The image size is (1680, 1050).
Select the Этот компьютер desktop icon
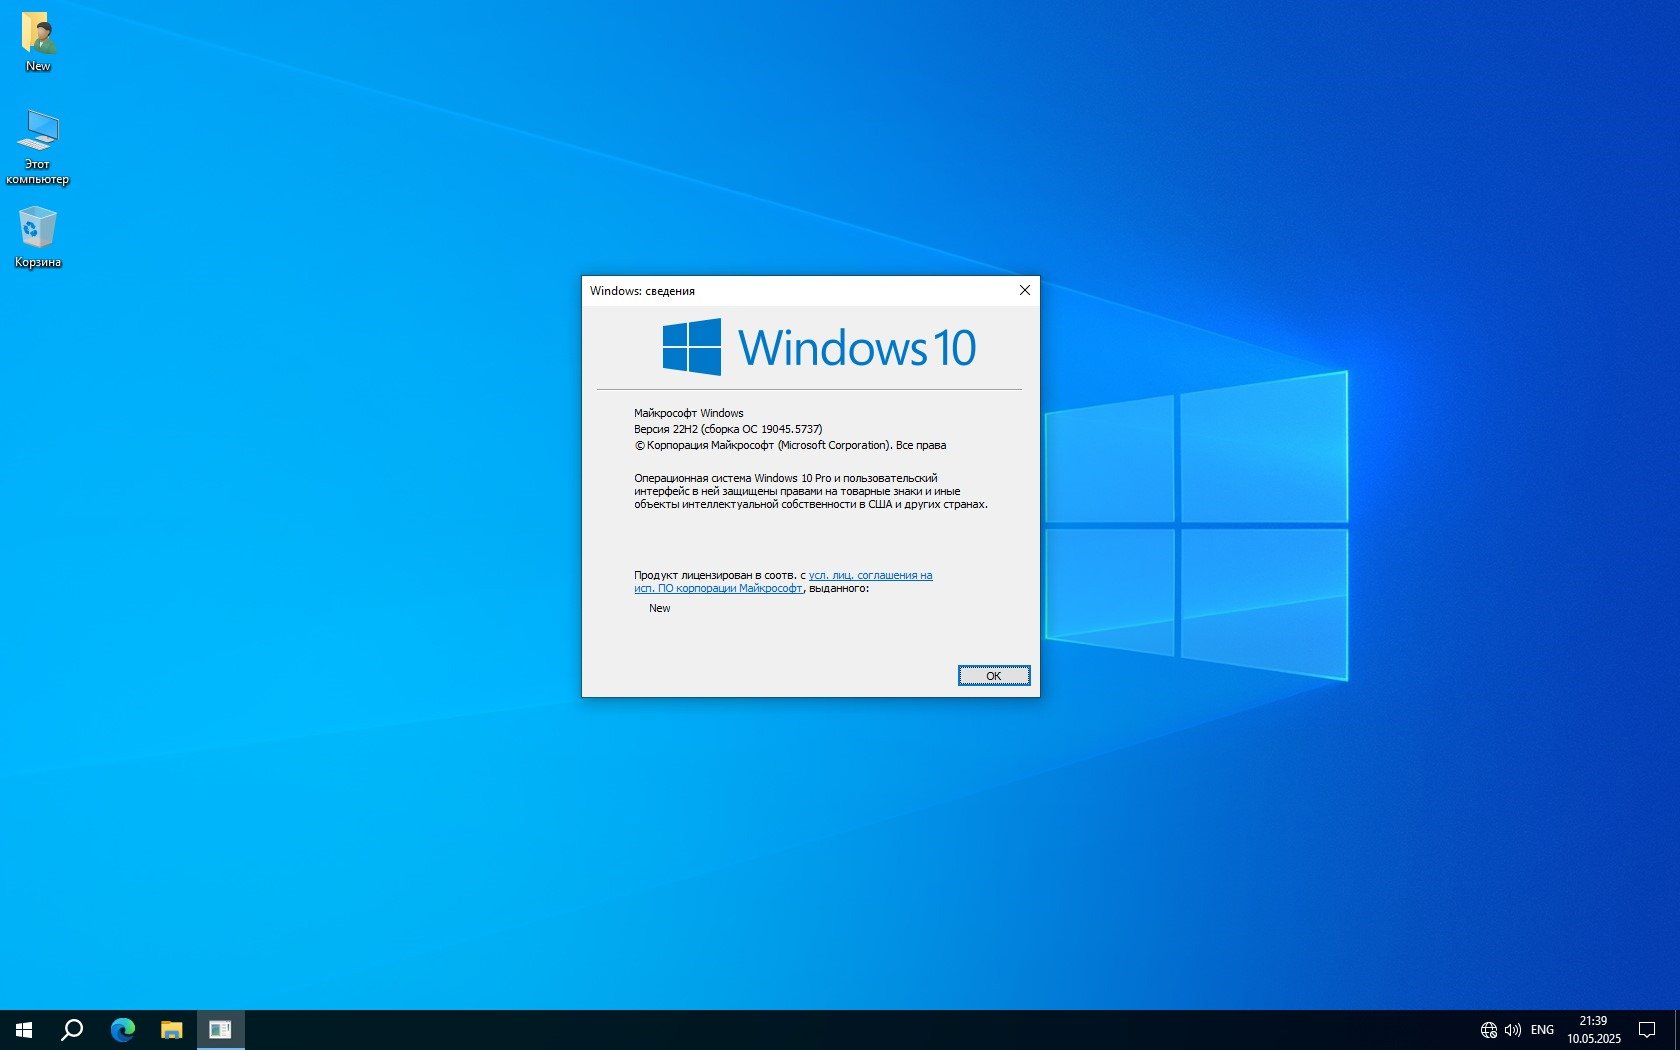tap(38, 145)
